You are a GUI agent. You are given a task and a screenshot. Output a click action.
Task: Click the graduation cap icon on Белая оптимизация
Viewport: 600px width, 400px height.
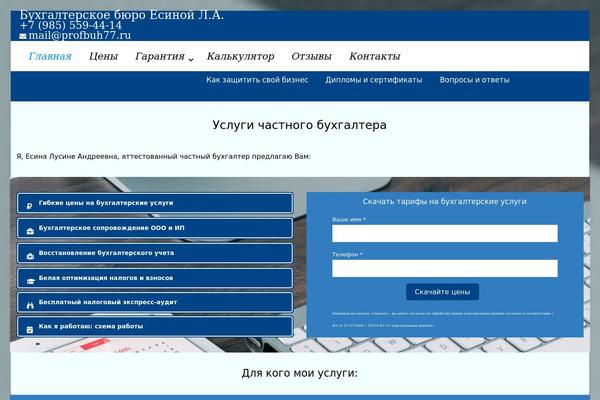[31, 281]
